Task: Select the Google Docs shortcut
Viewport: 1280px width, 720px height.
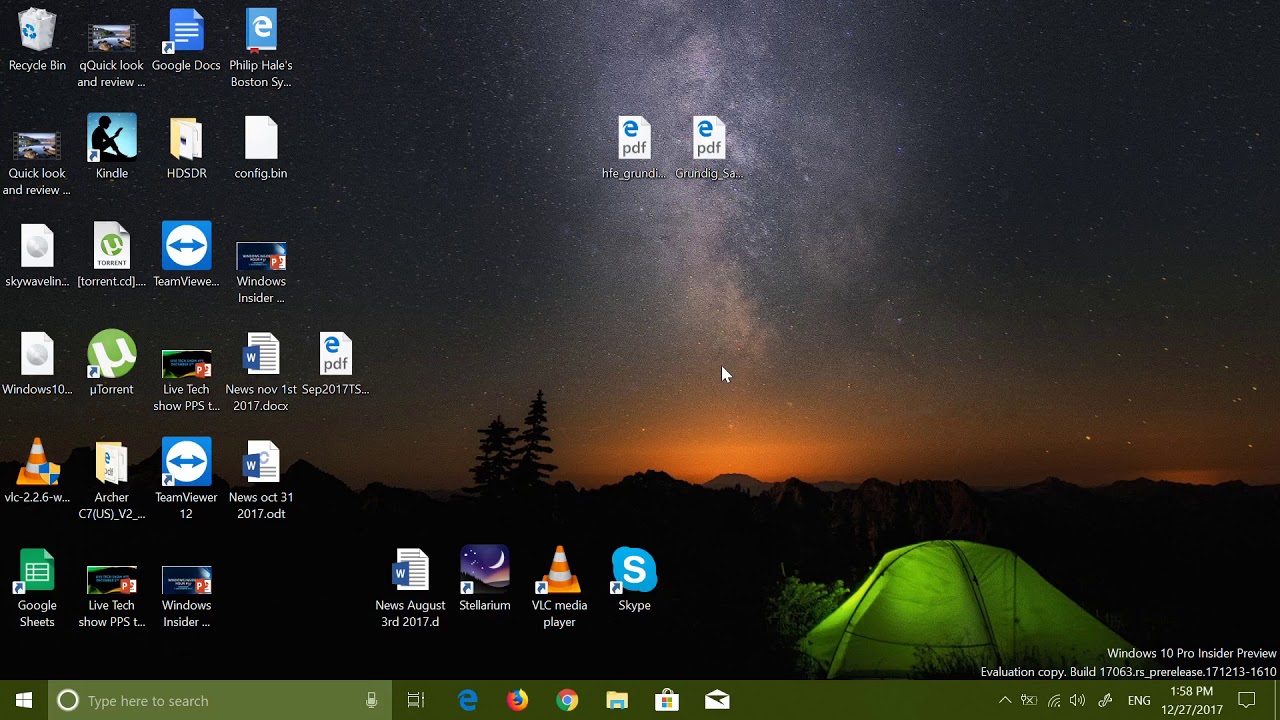Action: click(186, 40)
